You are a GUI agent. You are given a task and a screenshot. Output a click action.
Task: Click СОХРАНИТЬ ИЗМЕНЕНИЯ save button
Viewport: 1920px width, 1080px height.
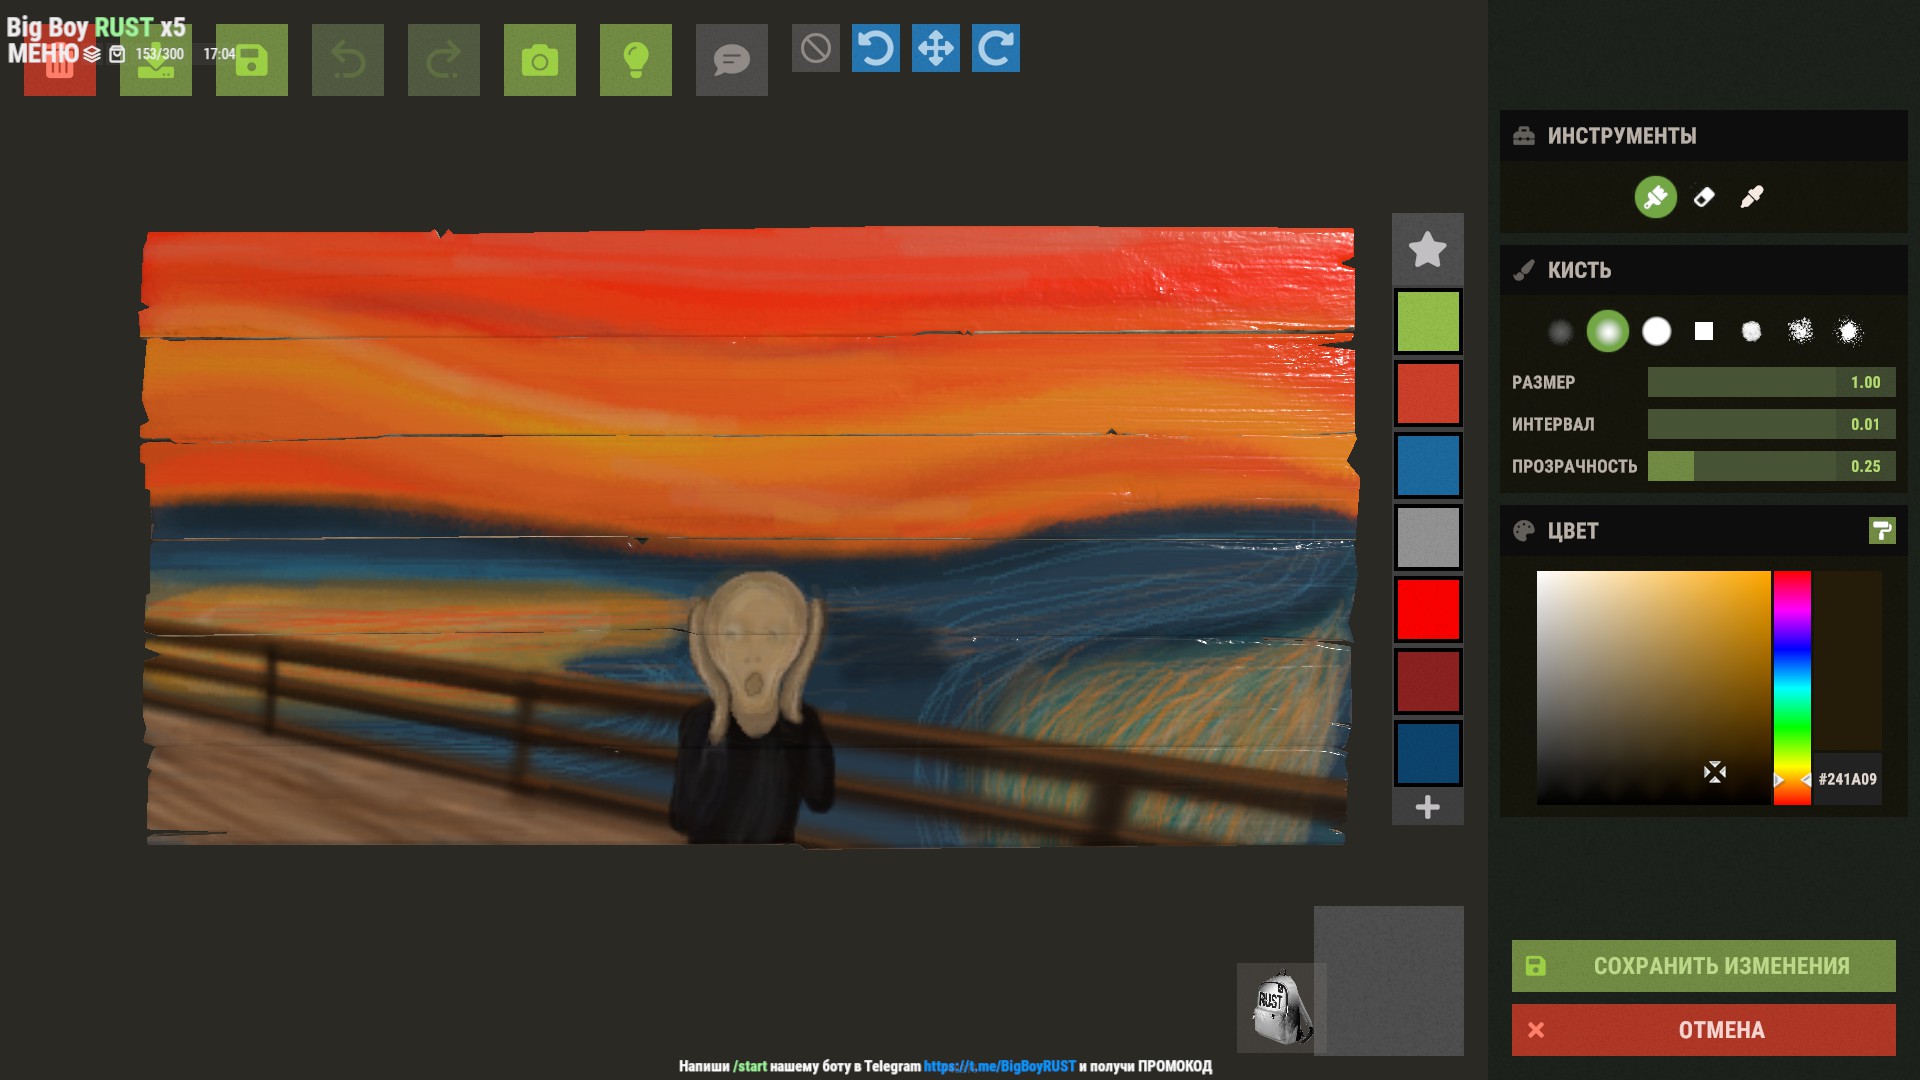pos(1703,966)
